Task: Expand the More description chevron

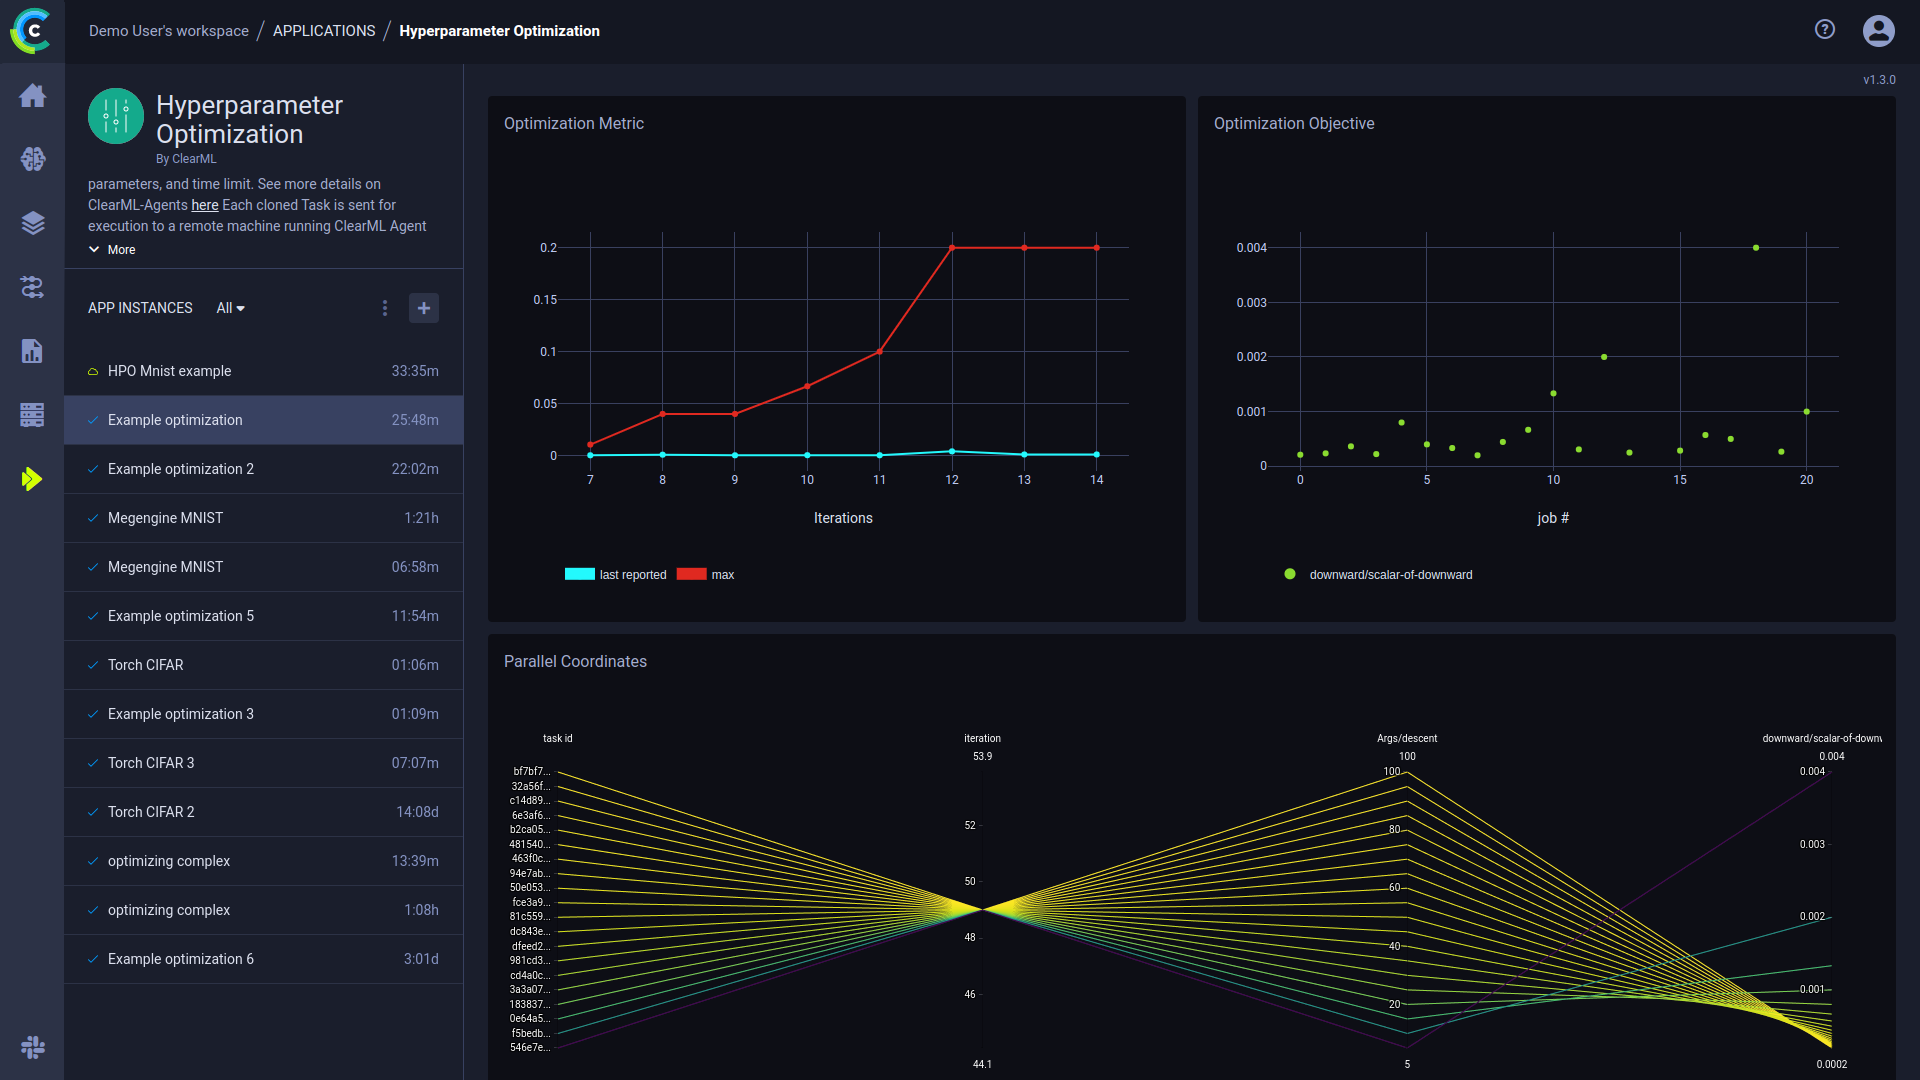Action: coord(112,250)
